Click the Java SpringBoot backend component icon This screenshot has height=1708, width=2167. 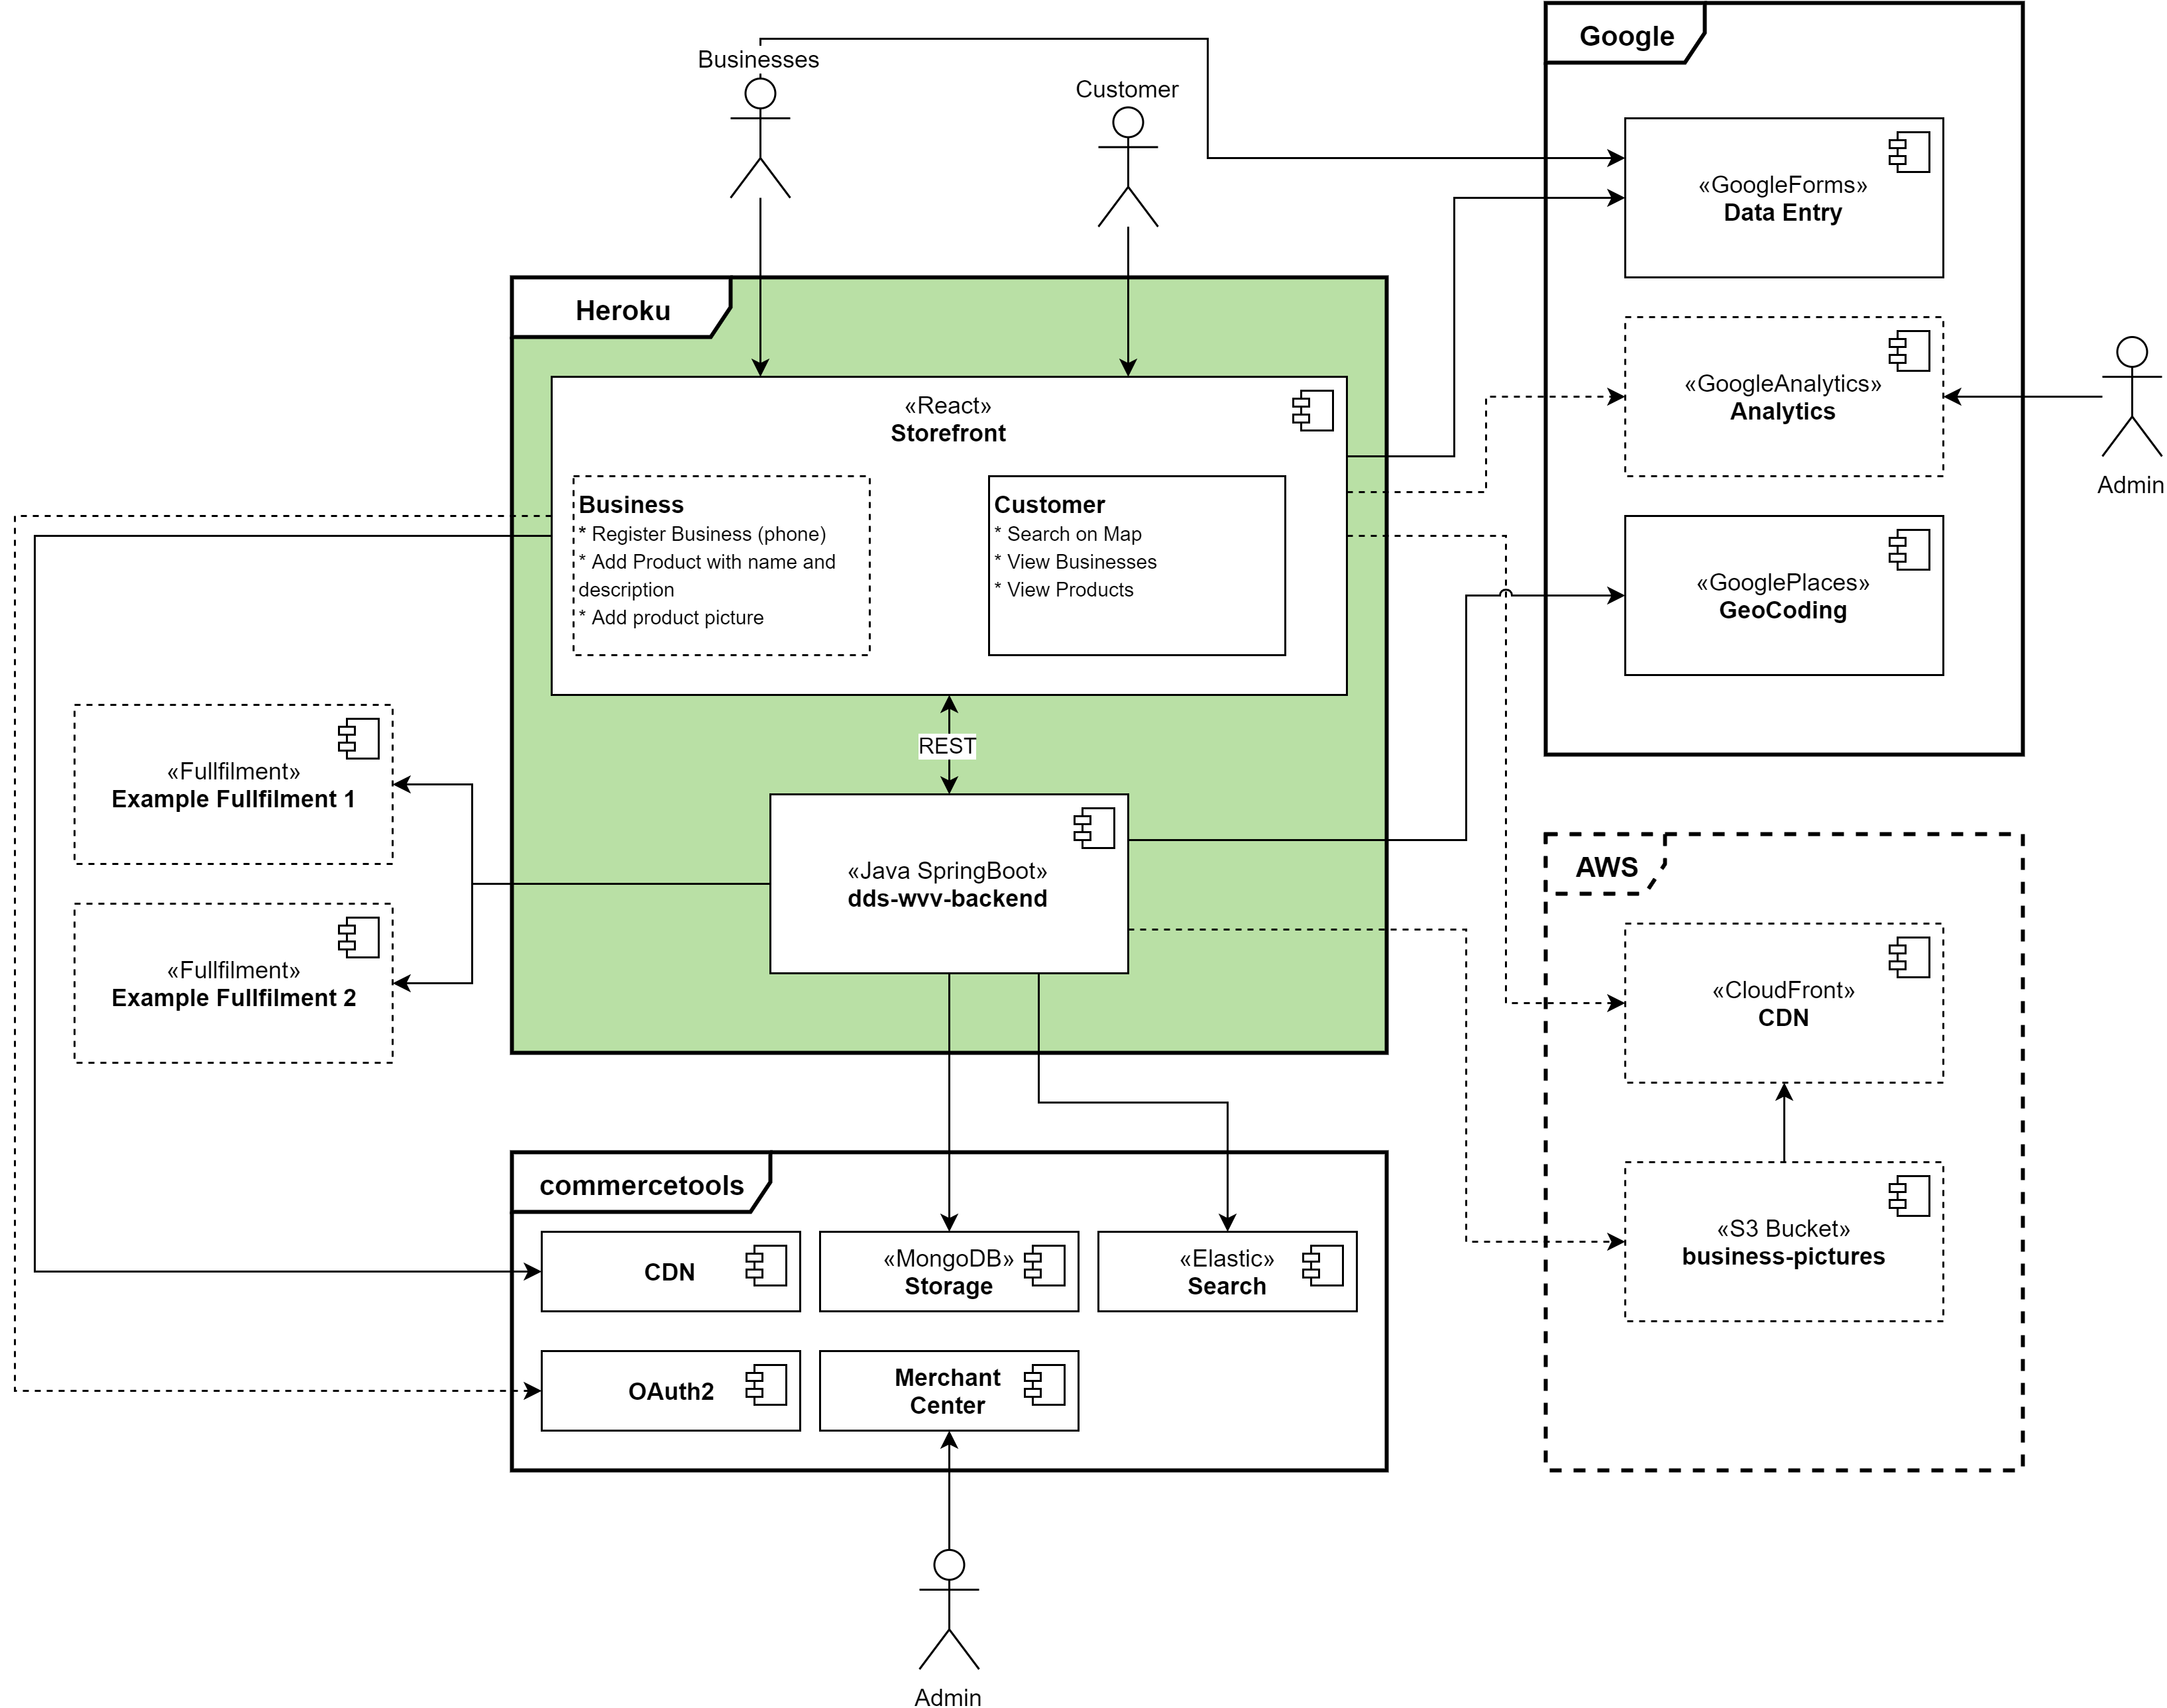tap(1080, 826)
